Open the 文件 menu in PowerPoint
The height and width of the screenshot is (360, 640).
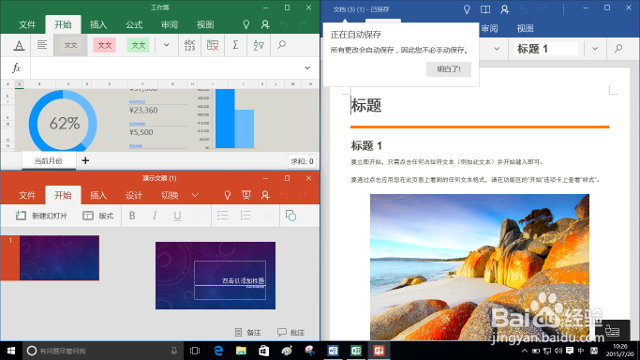[x=27, y=196]
